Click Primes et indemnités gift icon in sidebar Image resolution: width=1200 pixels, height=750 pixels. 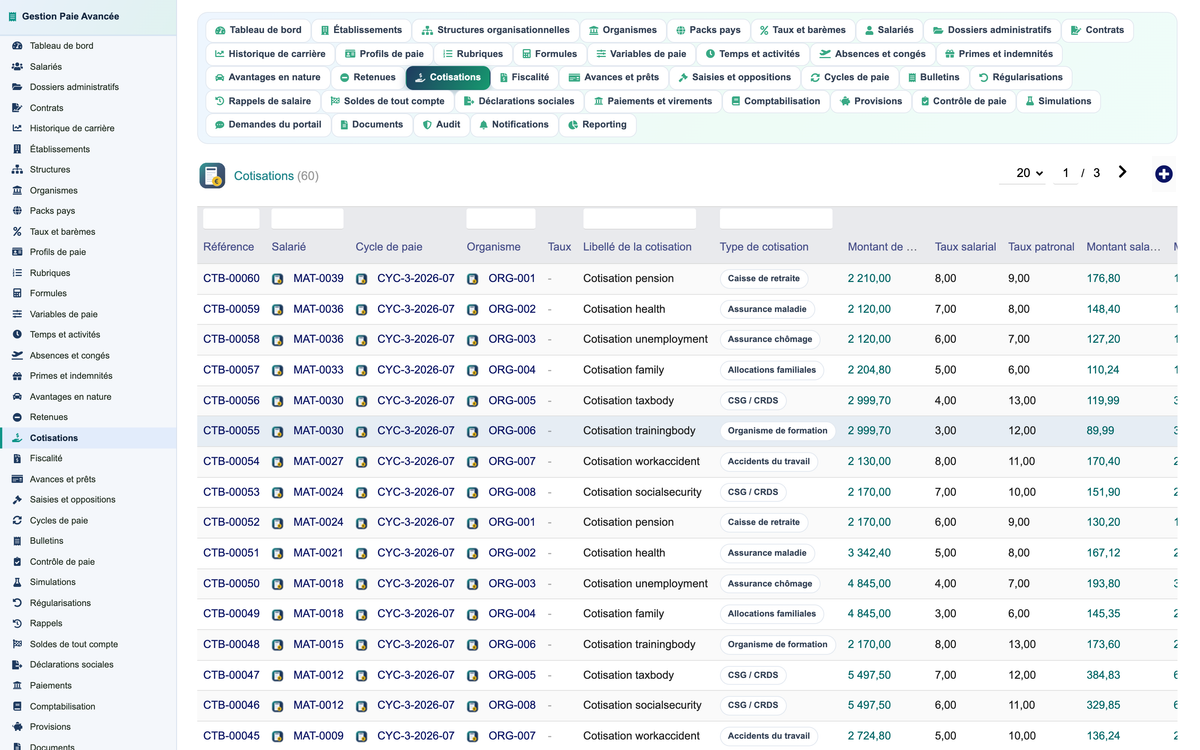coord(17,376)
